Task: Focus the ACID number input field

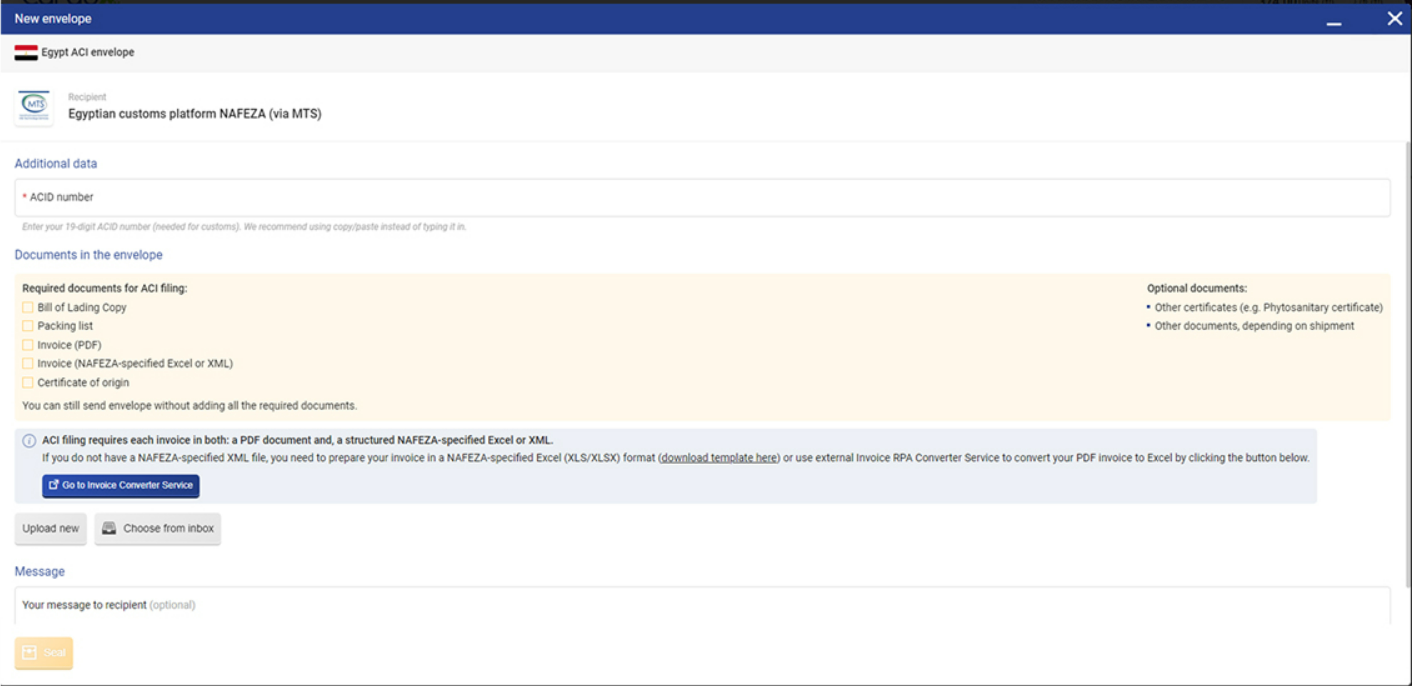Action: click(x=702, y=198)
